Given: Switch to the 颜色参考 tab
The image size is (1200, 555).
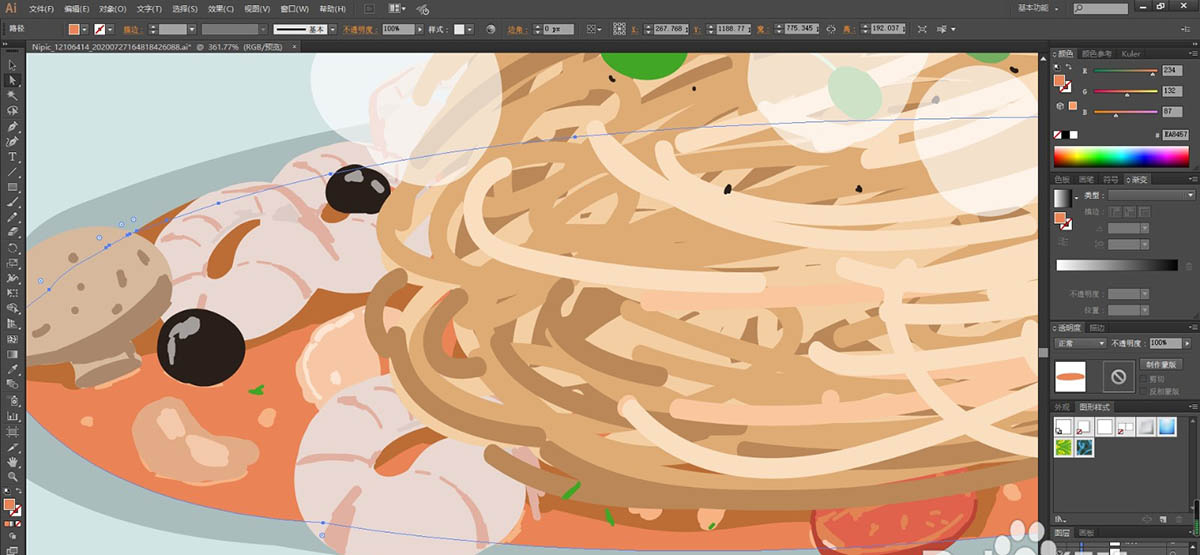Looking at the screenshot, I should (x=1098, y=53).
